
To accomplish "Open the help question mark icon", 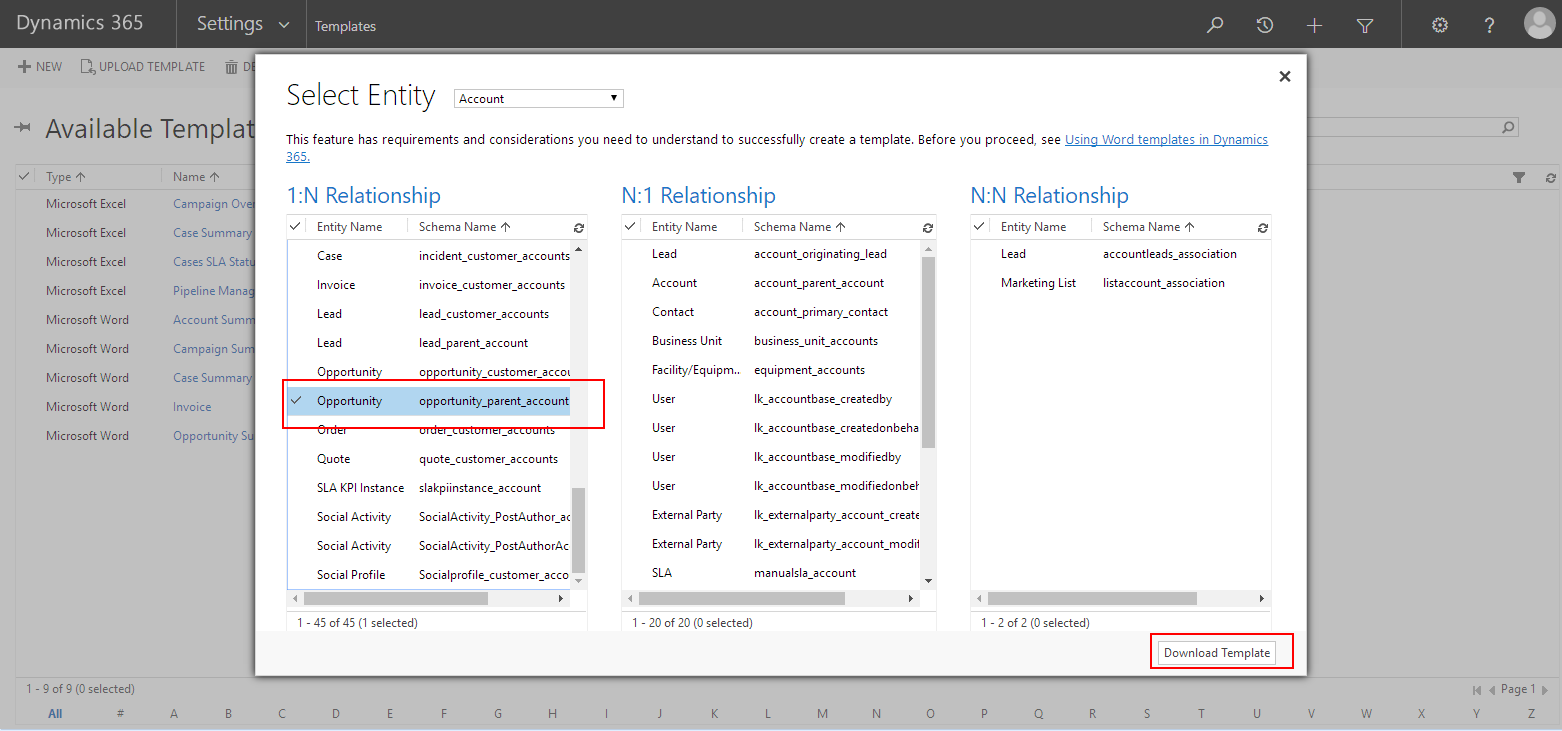I will [x=1490, y=25].
